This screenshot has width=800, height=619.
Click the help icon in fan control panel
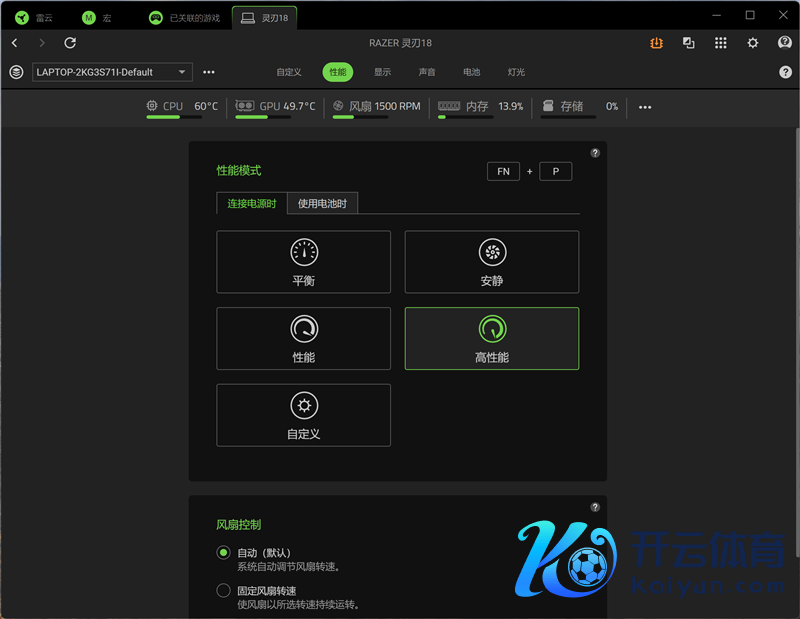point(595,507)
